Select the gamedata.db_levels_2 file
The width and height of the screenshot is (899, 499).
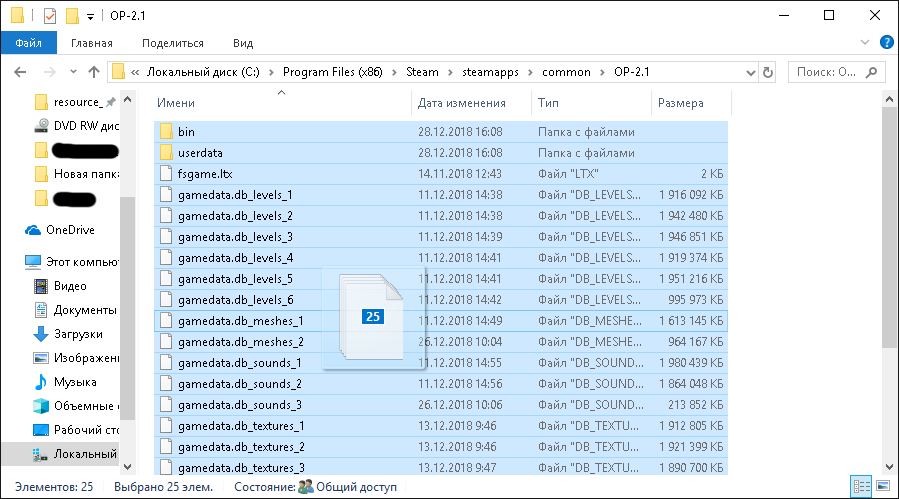pos(441,216)
